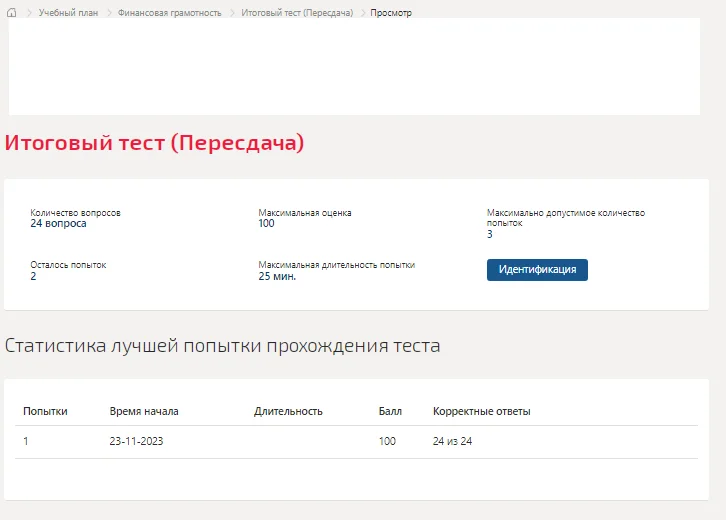726x520 pixels.
Task: Open Итоговый тест (Пересдача) breadcrumb link
Action: [297, 13]
